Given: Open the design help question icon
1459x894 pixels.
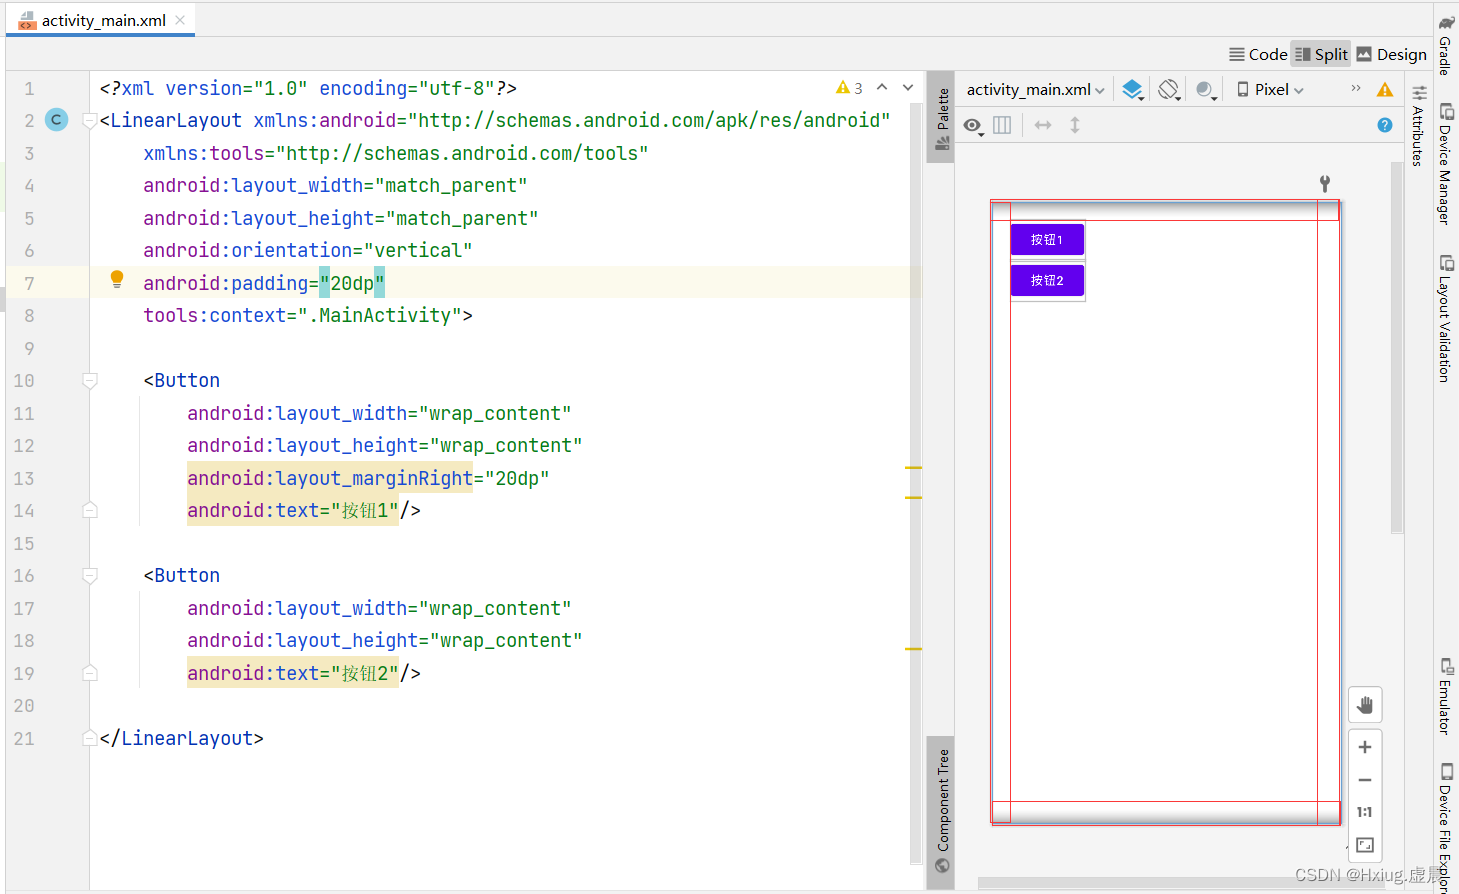Looking at the screenshot, I should tap(1385, 125).
